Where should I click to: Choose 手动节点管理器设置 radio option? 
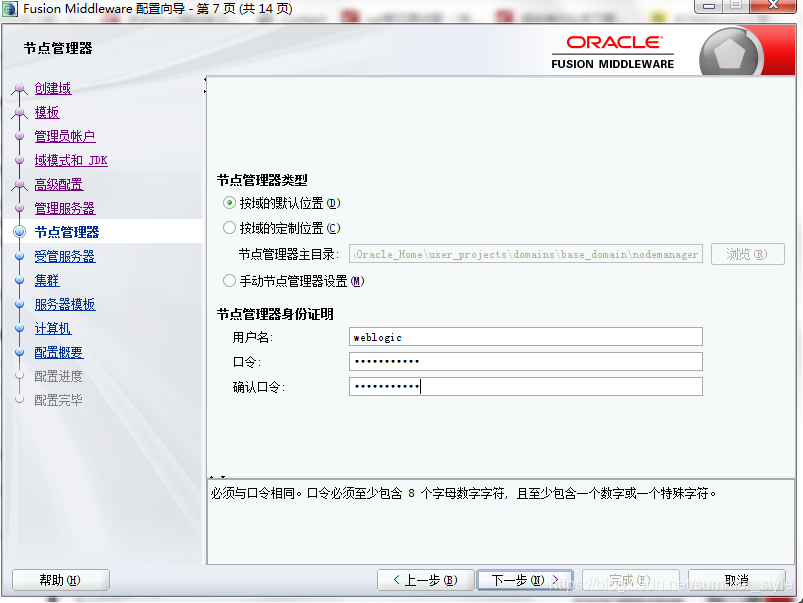click(229, 281)
